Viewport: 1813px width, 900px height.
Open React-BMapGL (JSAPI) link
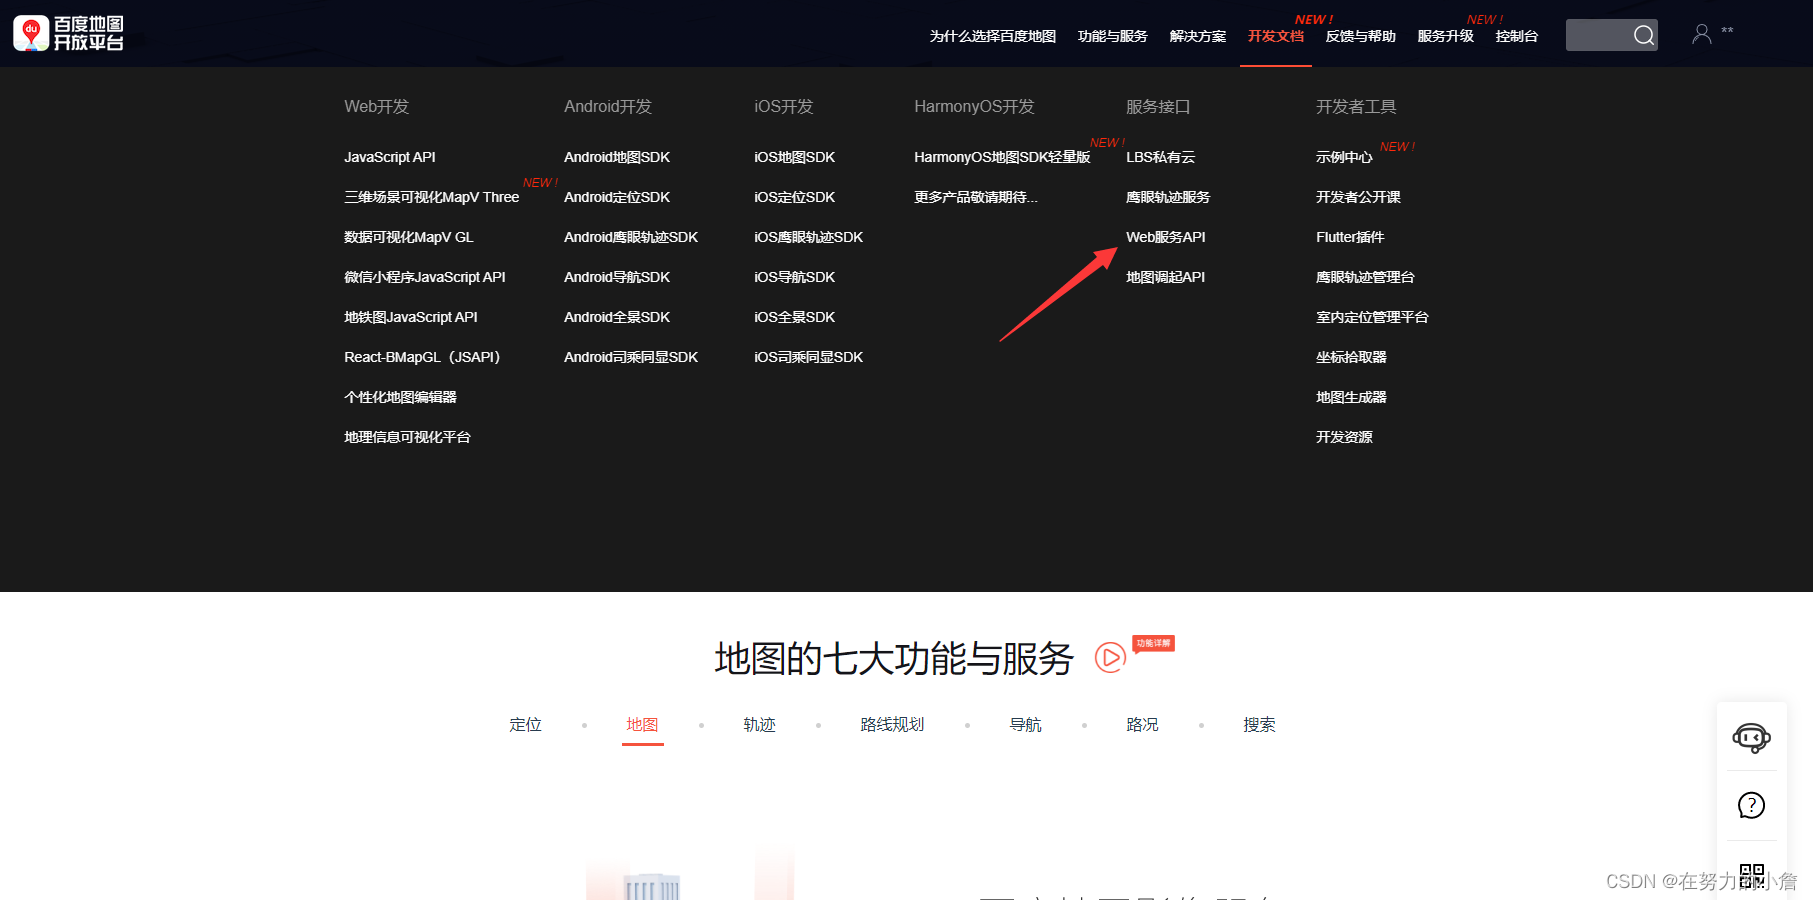[x=422, y=357]
